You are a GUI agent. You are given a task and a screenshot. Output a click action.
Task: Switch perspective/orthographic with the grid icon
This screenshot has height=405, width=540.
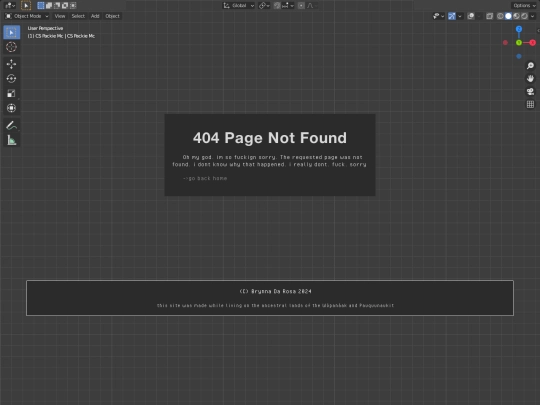(530, 104)
